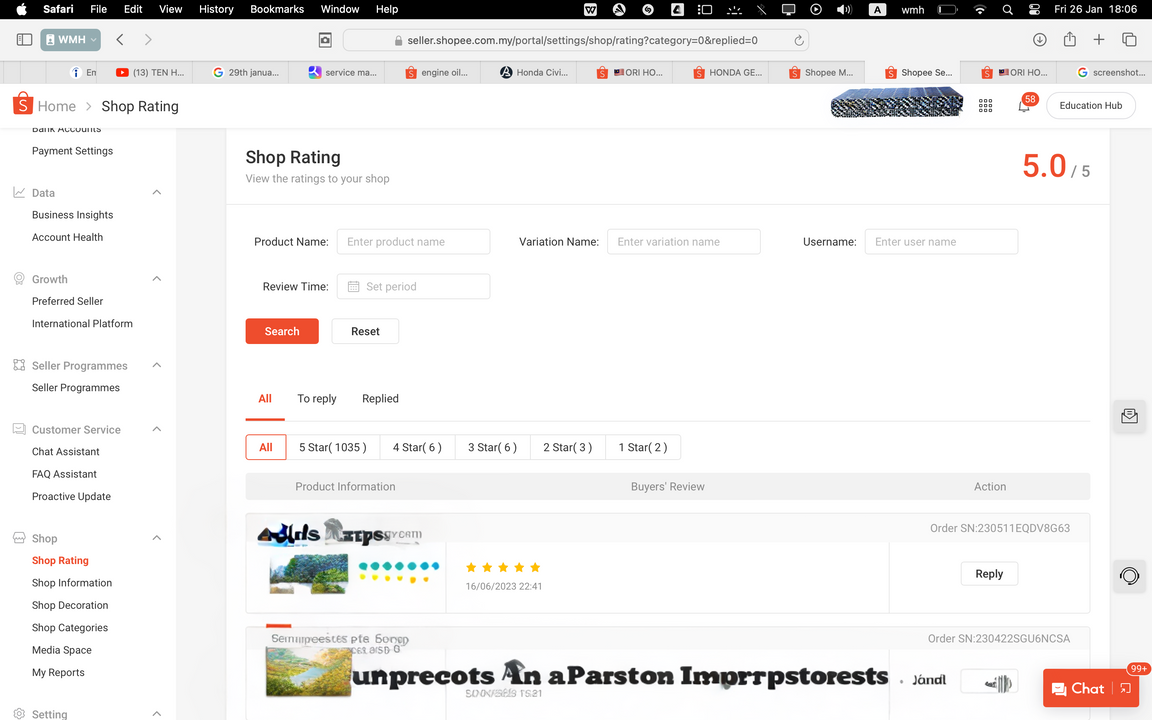Image resolution: width=1152 pixels, height=720 pixels.
Task: Click the Product Name input field
Action: tap(413, 242)
